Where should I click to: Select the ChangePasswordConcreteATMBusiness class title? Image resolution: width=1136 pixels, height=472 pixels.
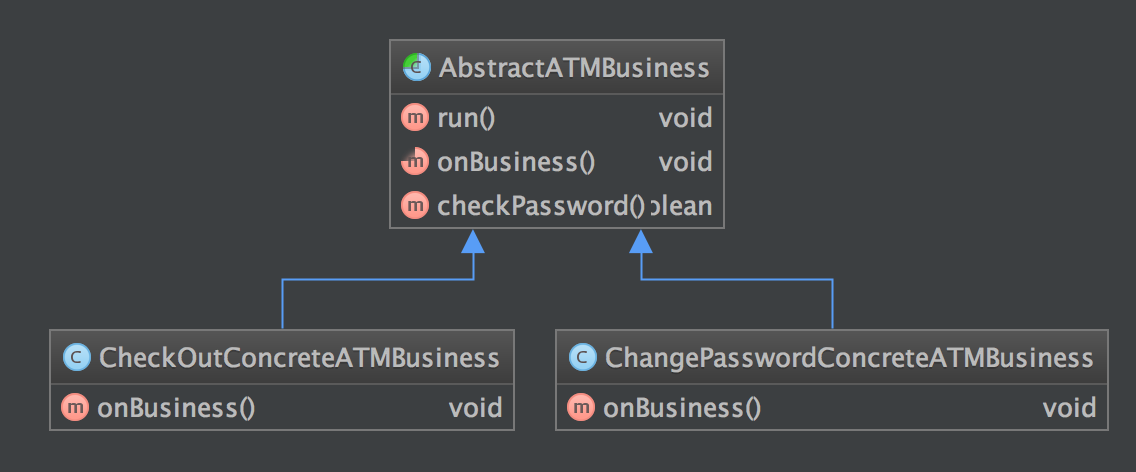coord(849,357)
